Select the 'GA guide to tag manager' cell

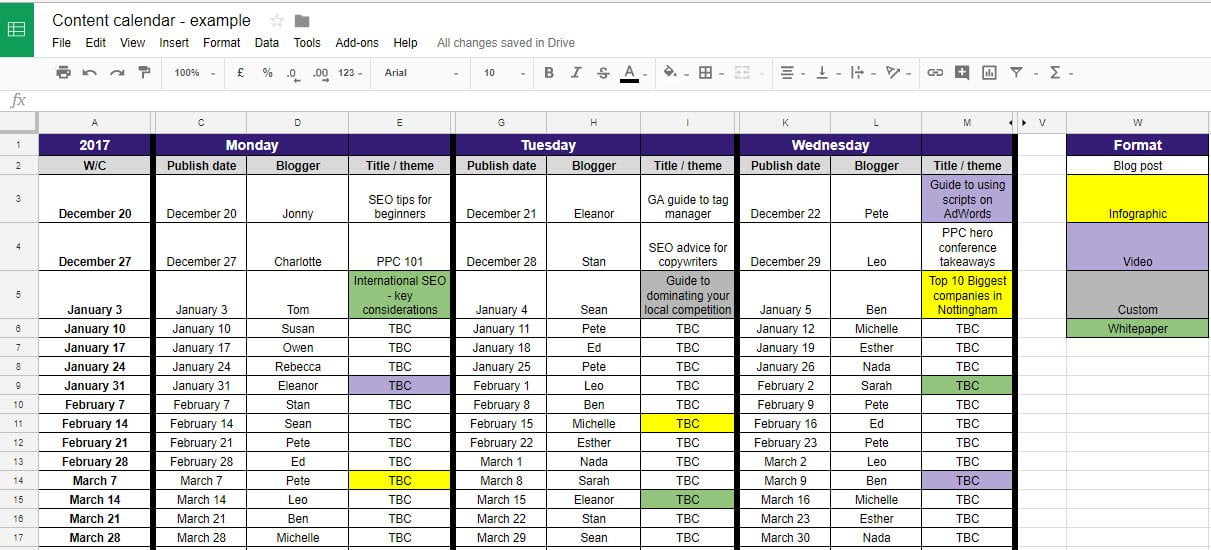(688, 199)
